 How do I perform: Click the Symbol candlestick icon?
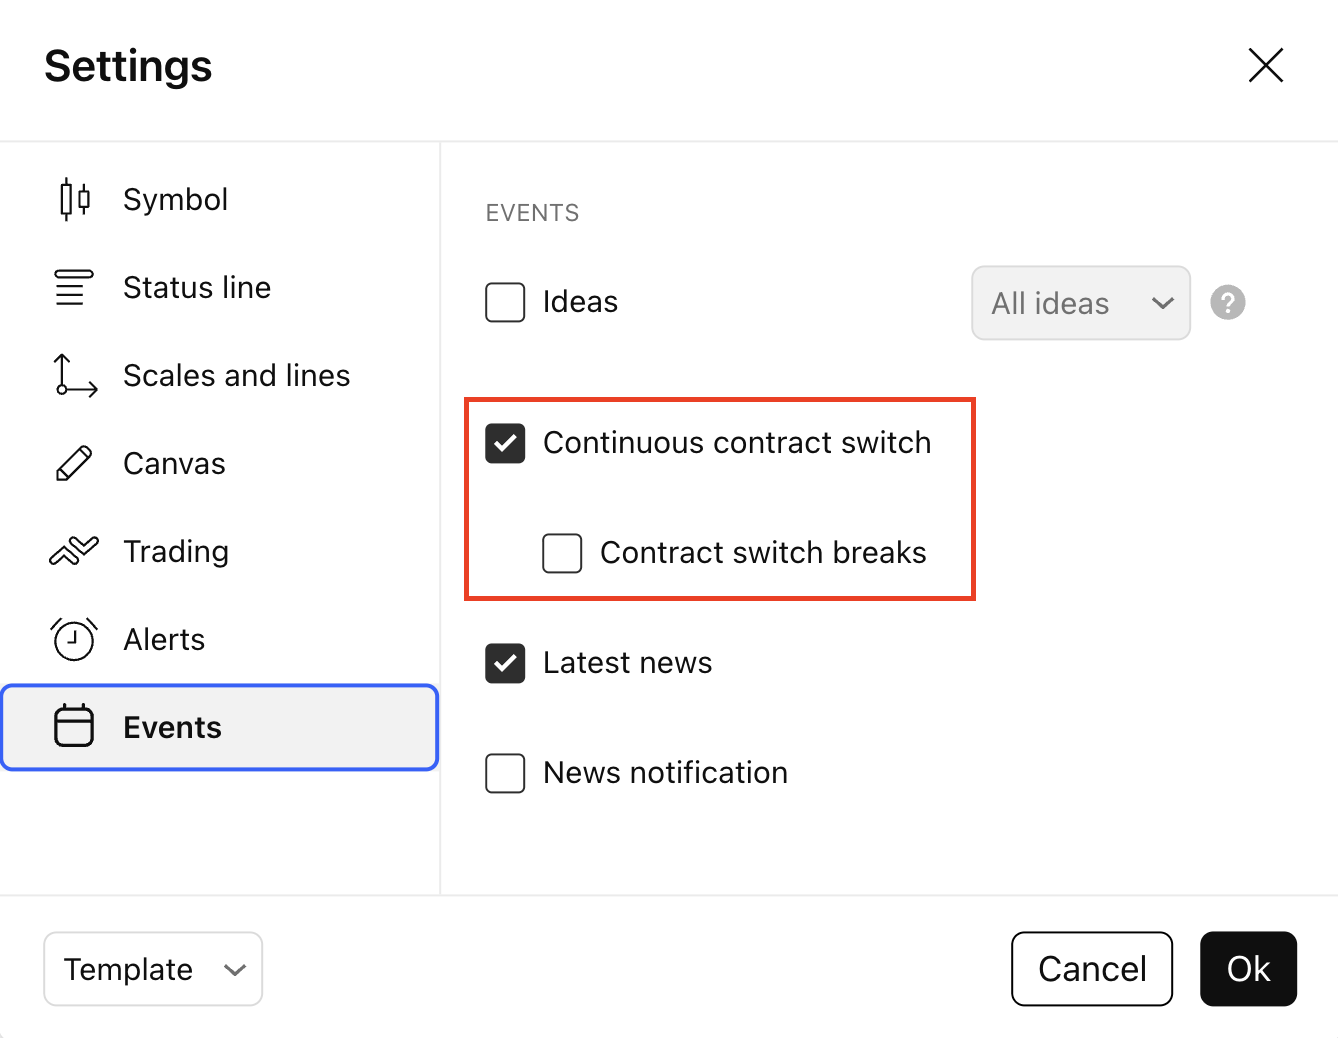[x=74, y=199]
